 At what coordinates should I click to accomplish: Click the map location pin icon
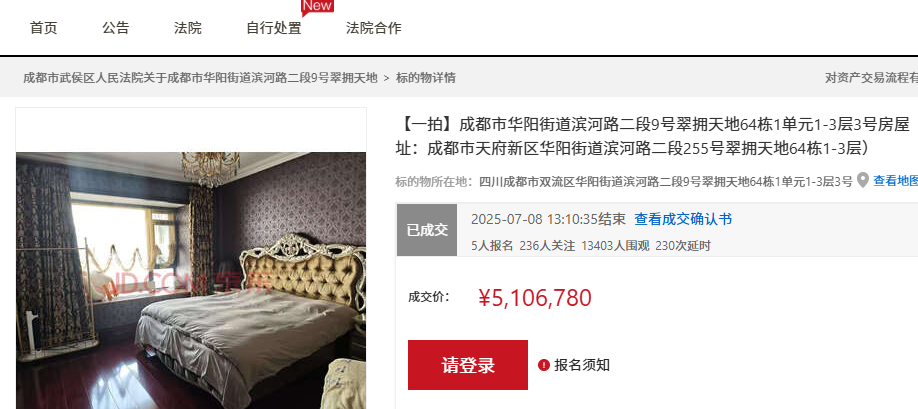(x=862, y=180)
